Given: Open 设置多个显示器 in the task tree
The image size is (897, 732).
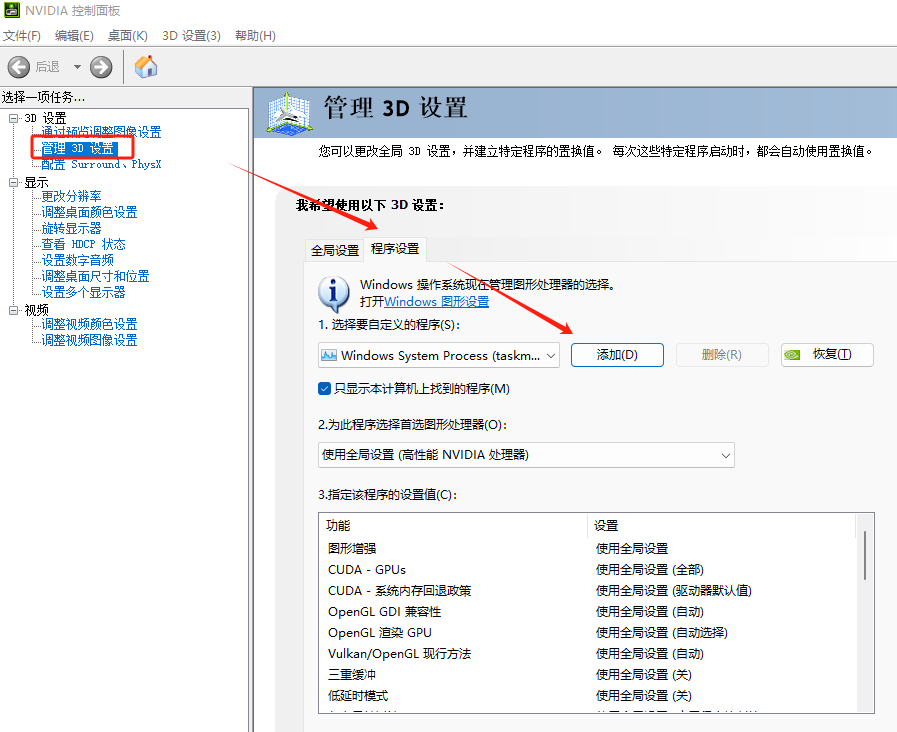Looking at the screenshot, I should [84, 292].
